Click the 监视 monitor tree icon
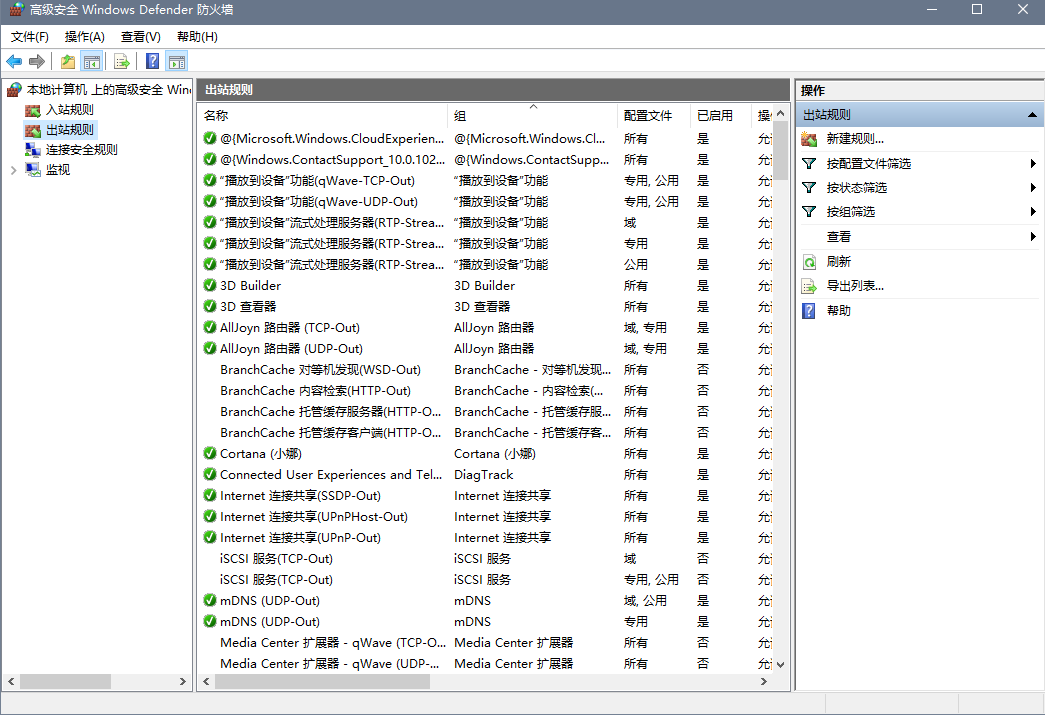This screenshot has width=1045, height=715. point(33,169)
